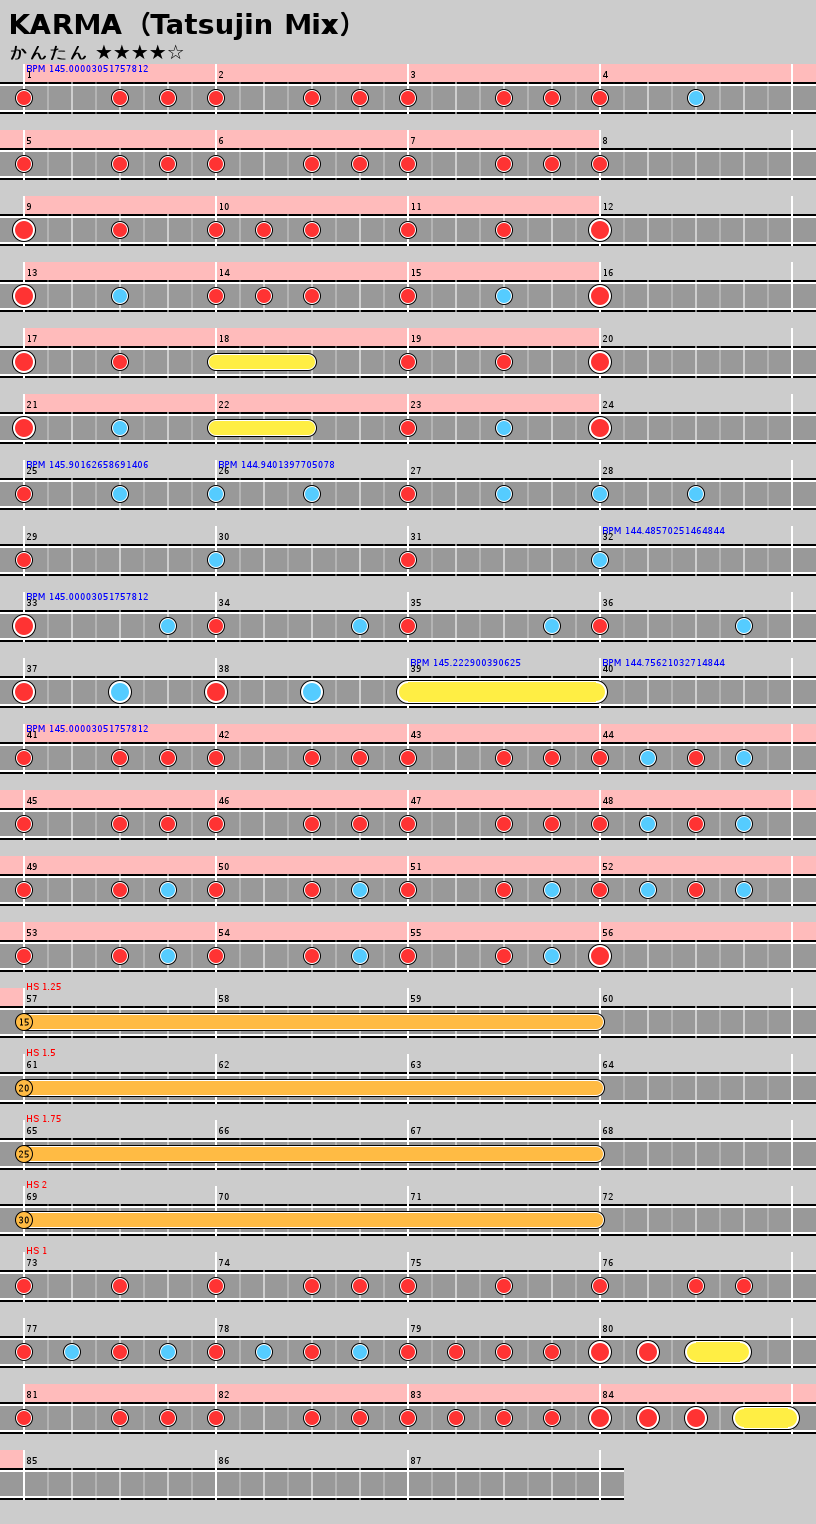Click the BPM 144.48570251464844 marker
Screen dimensions: 816x1524
click(x=663, y=531)
